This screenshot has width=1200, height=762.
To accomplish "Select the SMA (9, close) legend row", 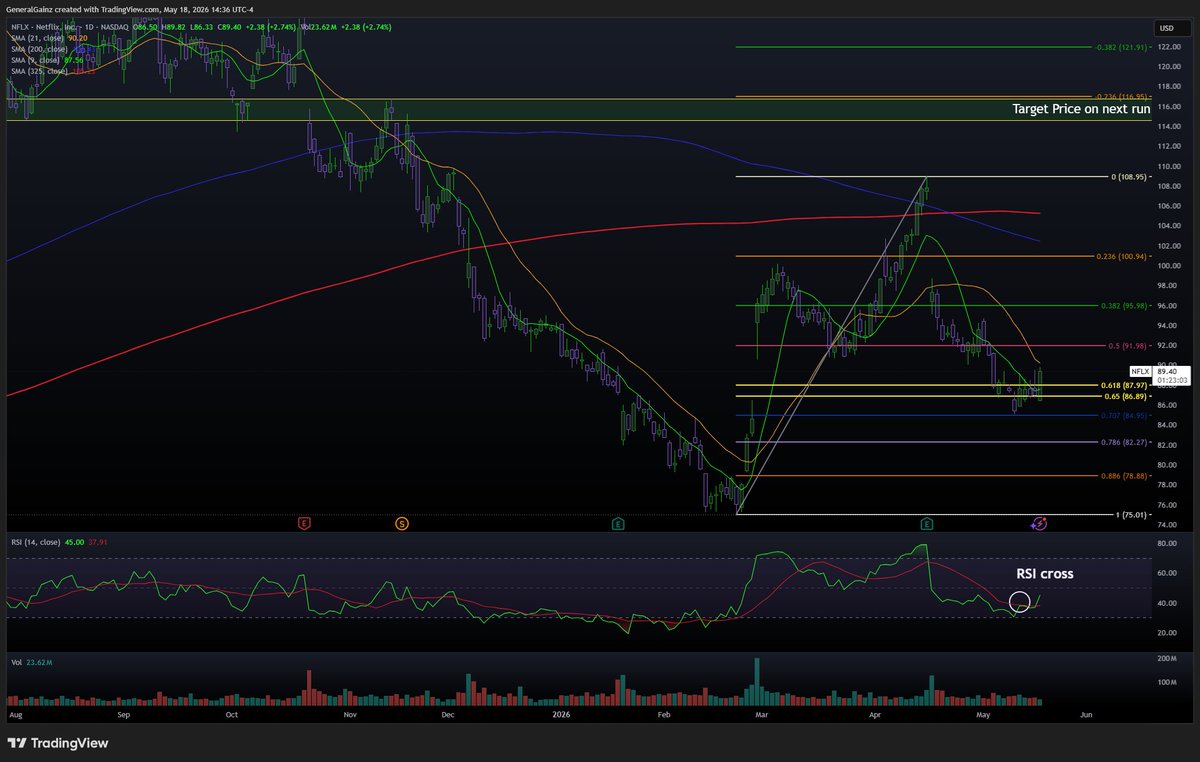I will pyautogui.click(x=49, y=60).
